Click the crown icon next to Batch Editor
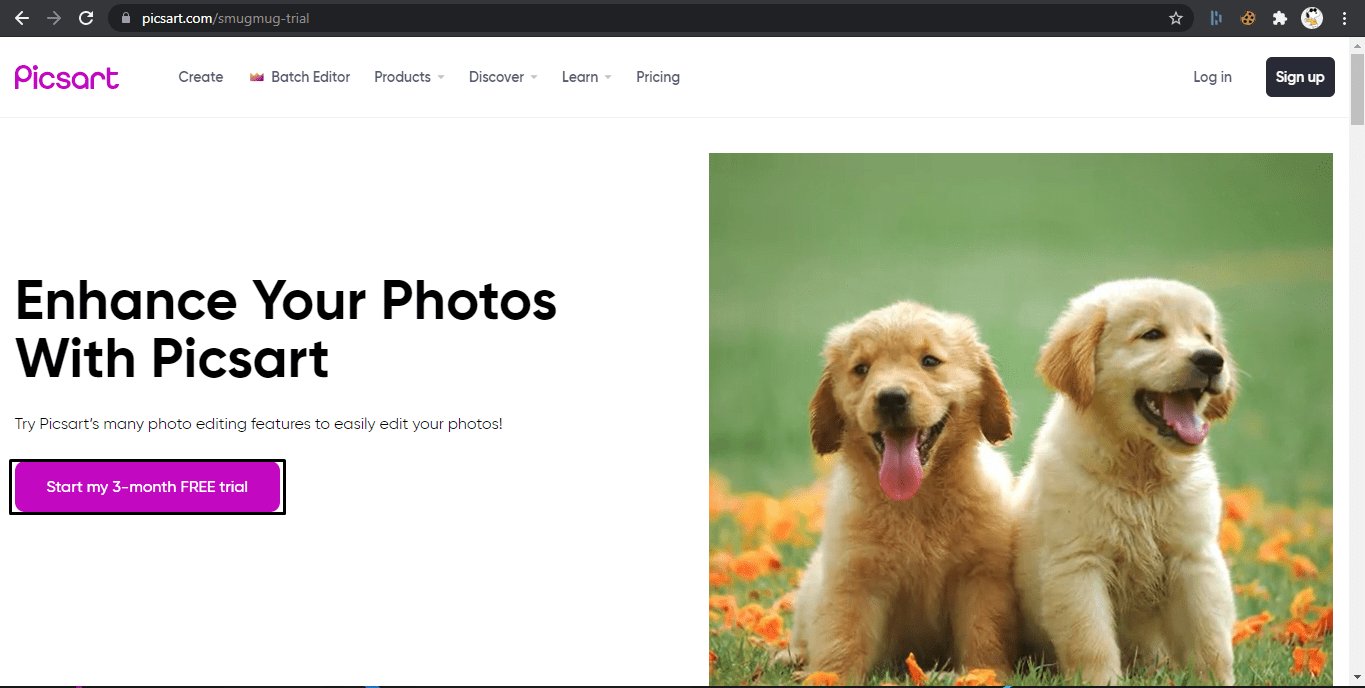1365x688 pixels. (x=256, y=76)
